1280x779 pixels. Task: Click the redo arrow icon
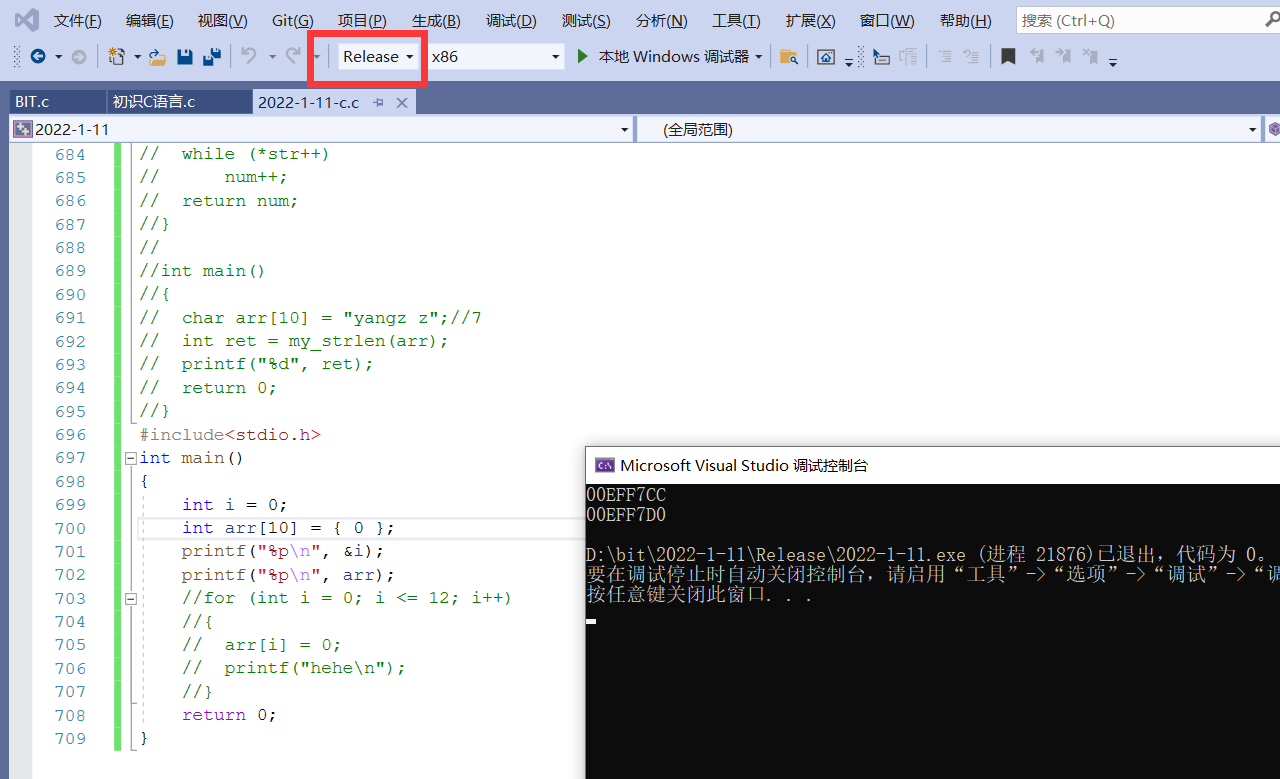pos(293,57)
